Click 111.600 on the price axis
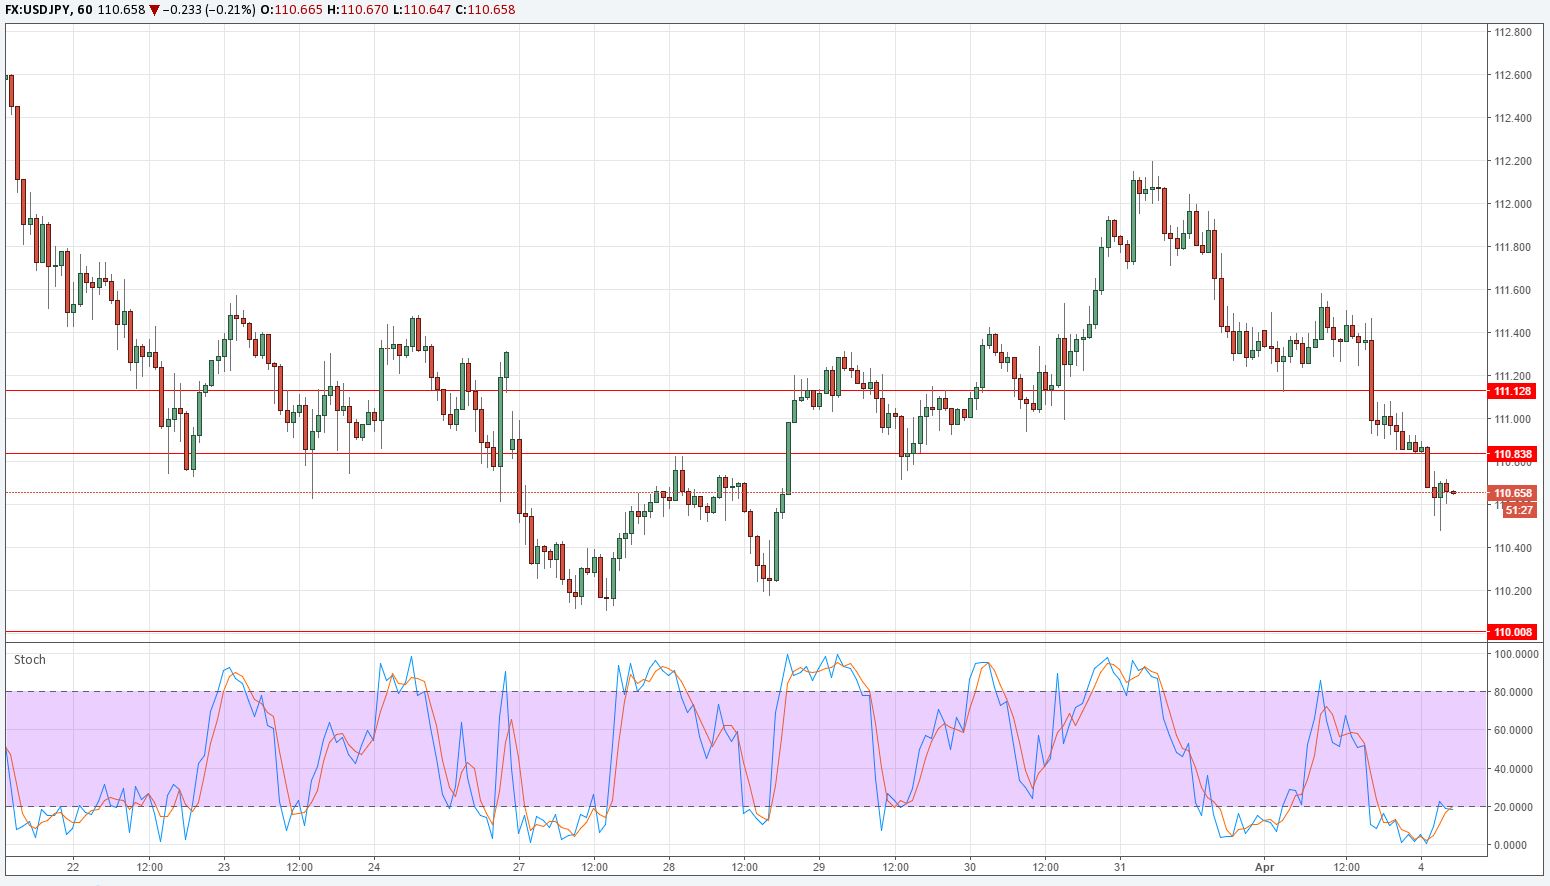 [x=1512, y=290]
